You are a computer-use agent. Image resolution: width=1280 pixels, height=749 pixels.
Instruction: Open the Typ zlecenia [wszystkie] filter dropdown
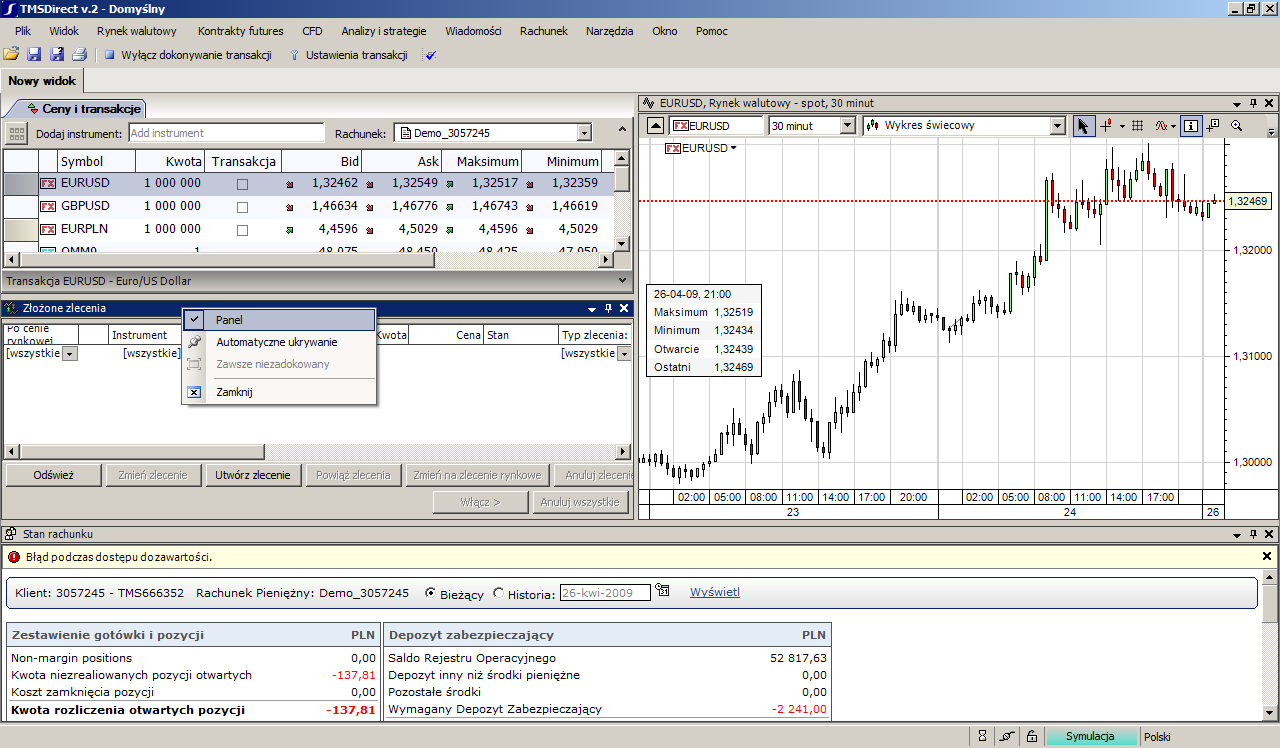(x=624, y=354)
